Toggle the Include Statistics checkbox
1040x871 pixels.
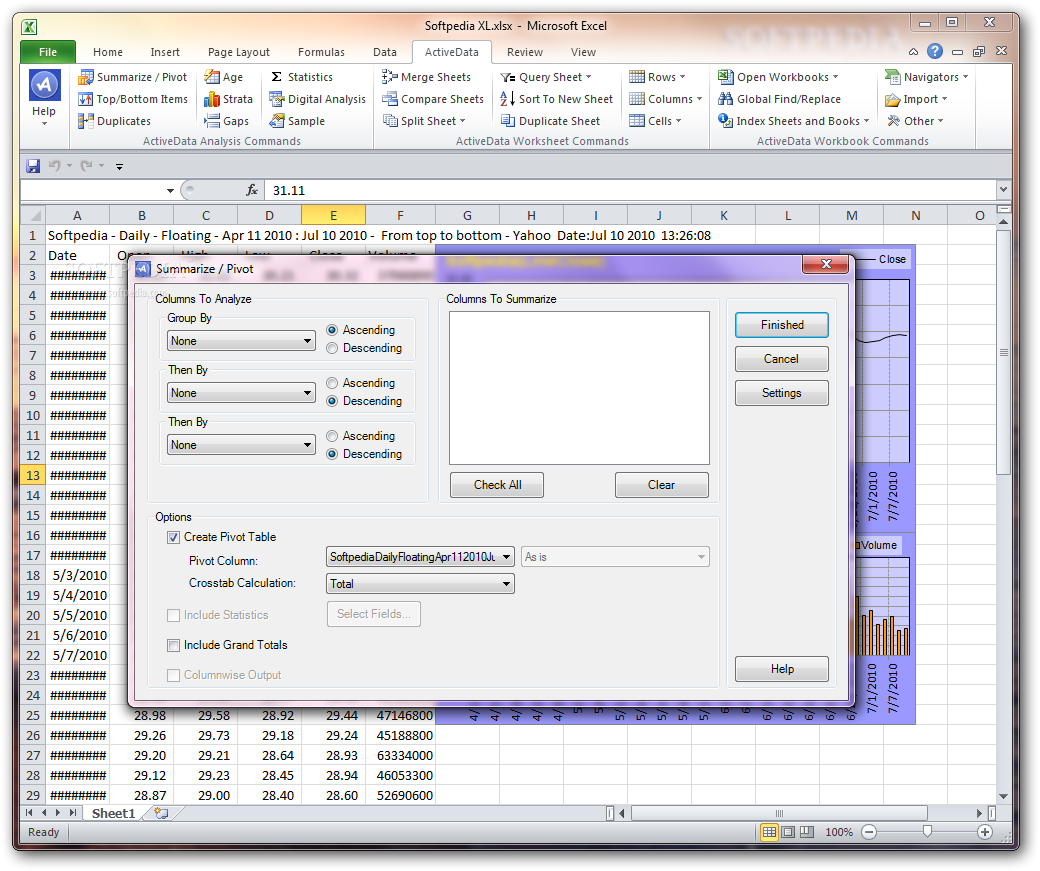click(x=174, y=615)
